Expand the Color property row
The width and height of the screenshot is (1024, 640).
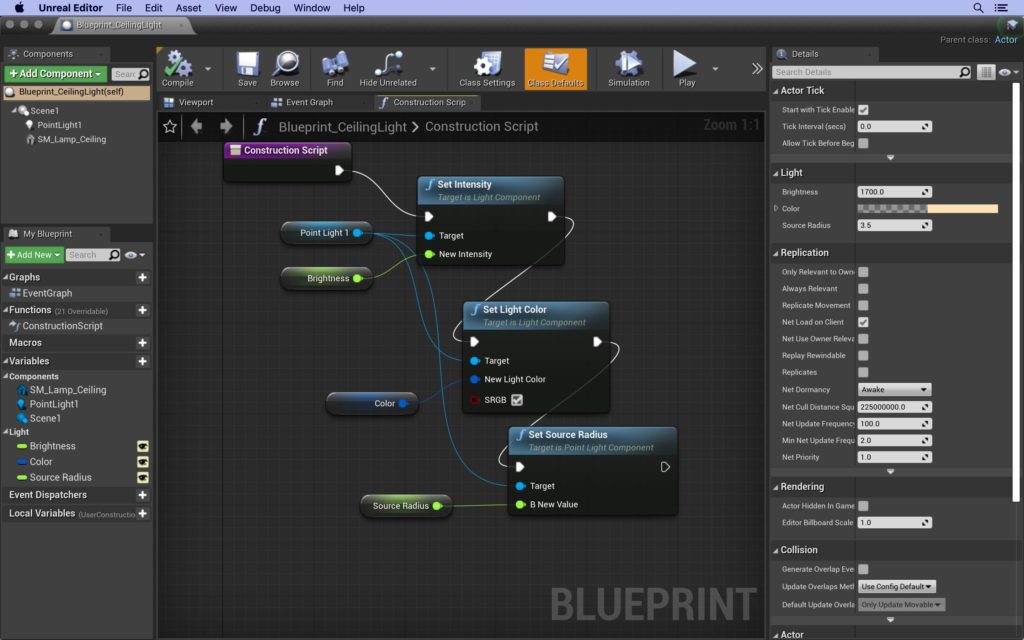pyautogui.click(x=776, y=208)
